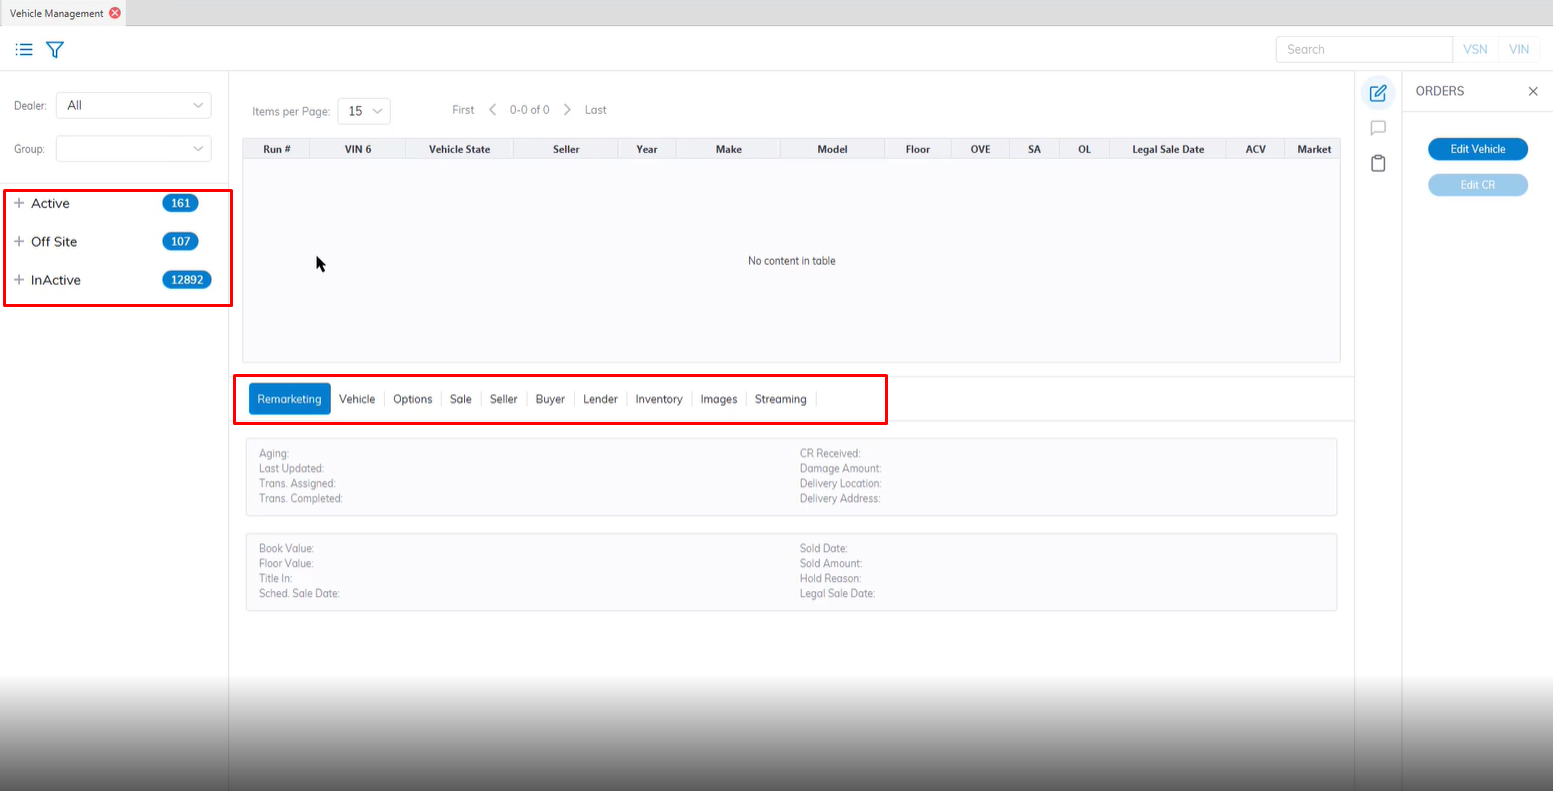Toggle search mode to VSN
Viewport: 1553px width, 791px height.
pyautogui.click(x=1475, y=49)
